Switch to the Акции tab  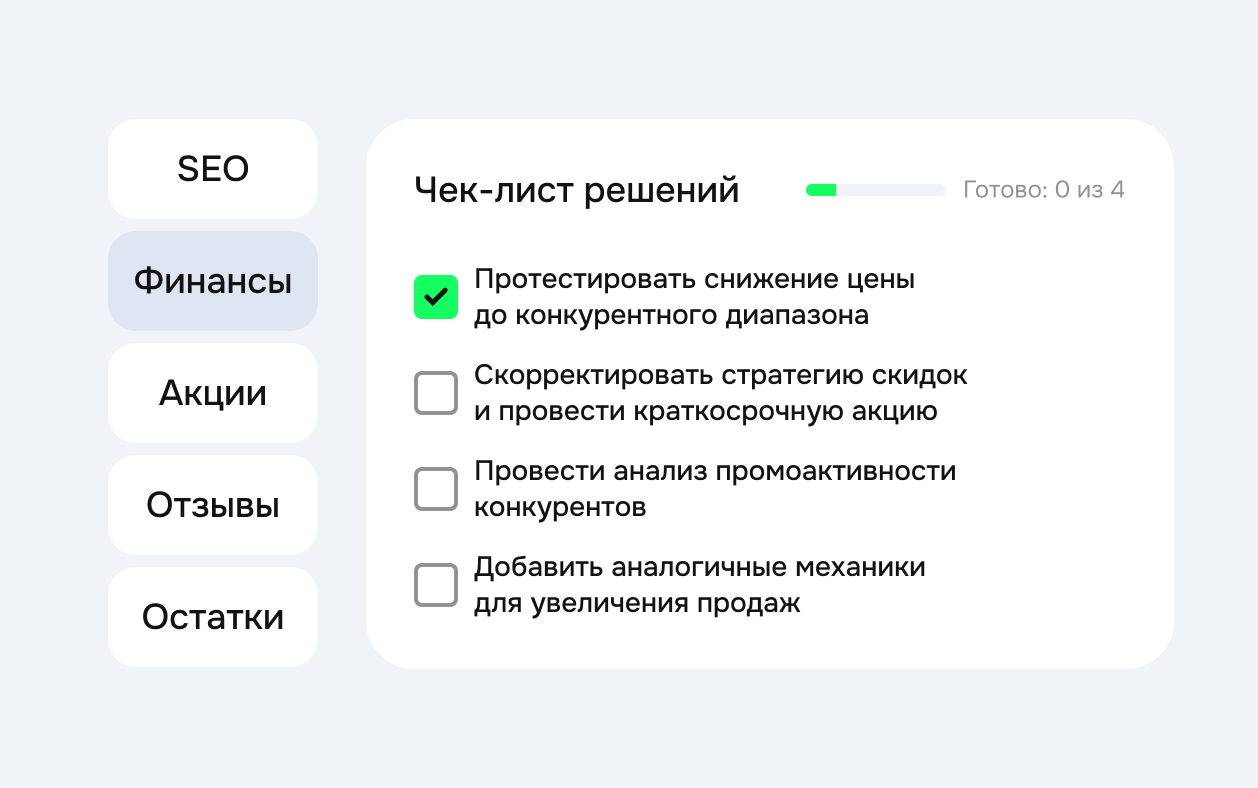point(213,393)
